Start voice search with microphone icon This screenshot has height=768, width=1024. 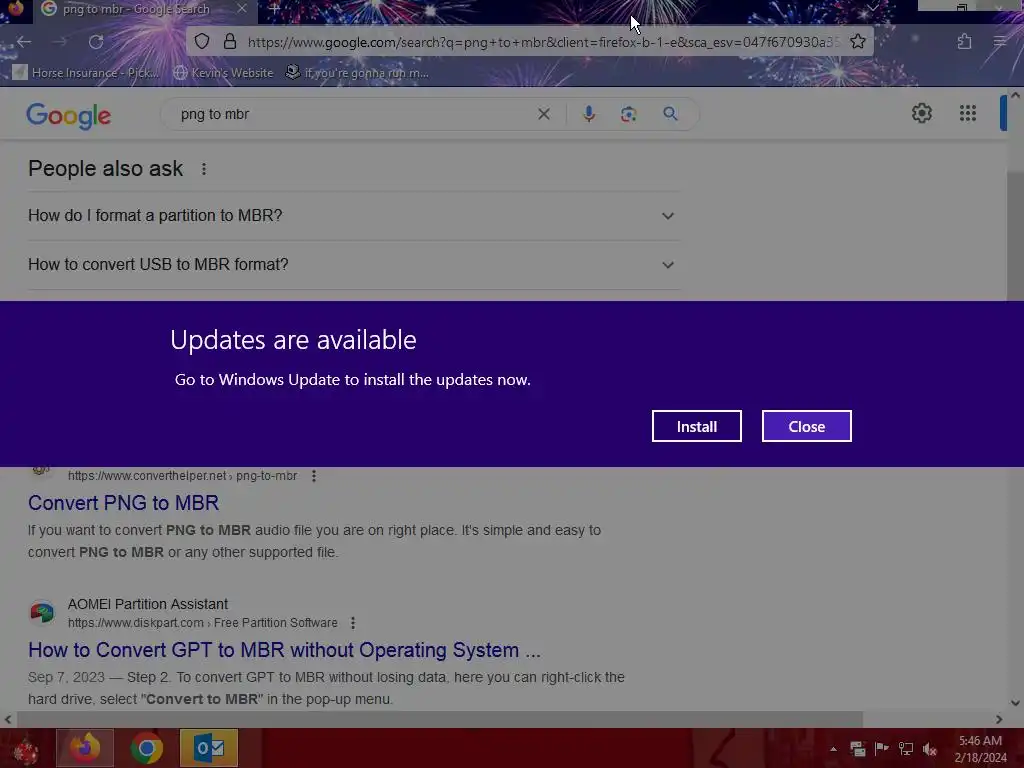pyautogui.click(x=588, y=114)
